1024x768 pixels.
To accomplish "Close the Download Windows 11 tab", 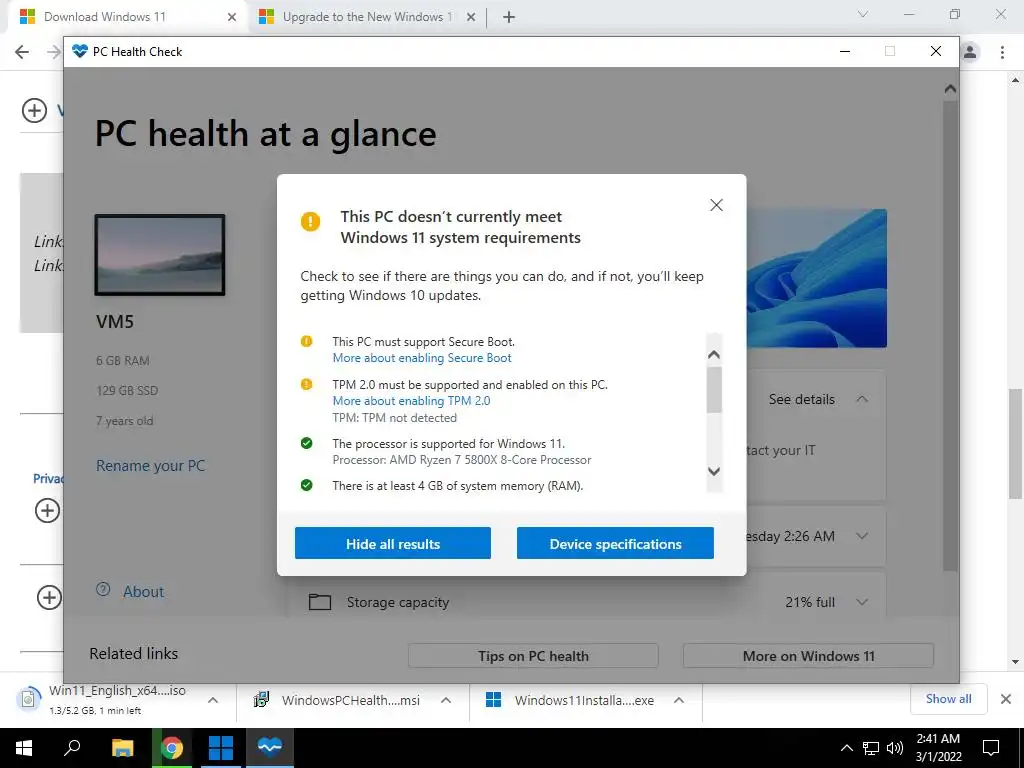I will 232,17.
